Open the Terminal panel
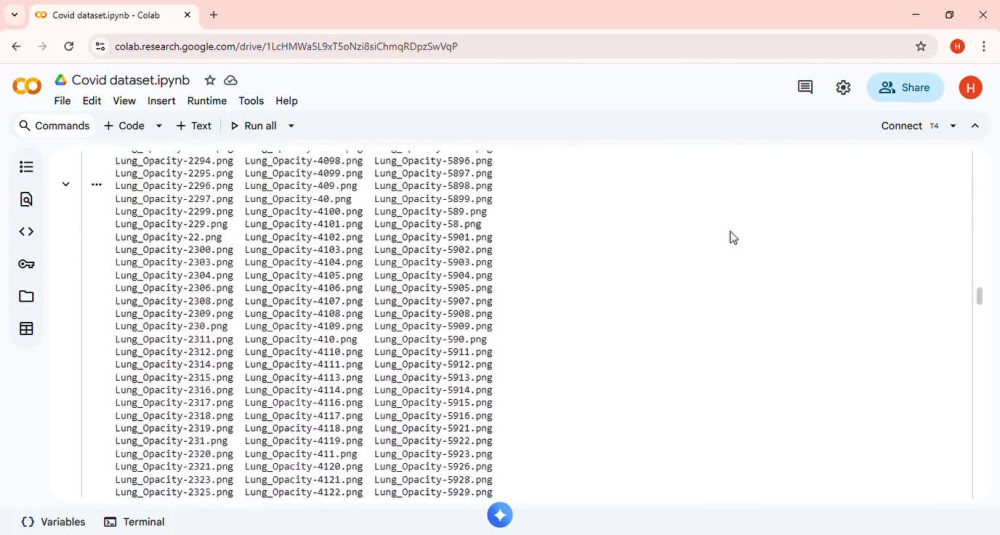Viewport: 1000px width, 535px height. point(135,522)
